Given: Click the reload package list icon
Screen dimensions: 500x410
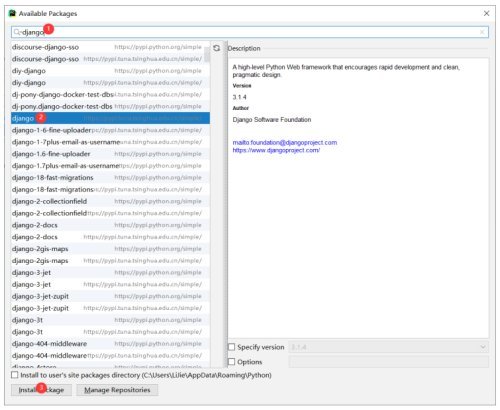Looking at the screenshot, I should (216, 48).
